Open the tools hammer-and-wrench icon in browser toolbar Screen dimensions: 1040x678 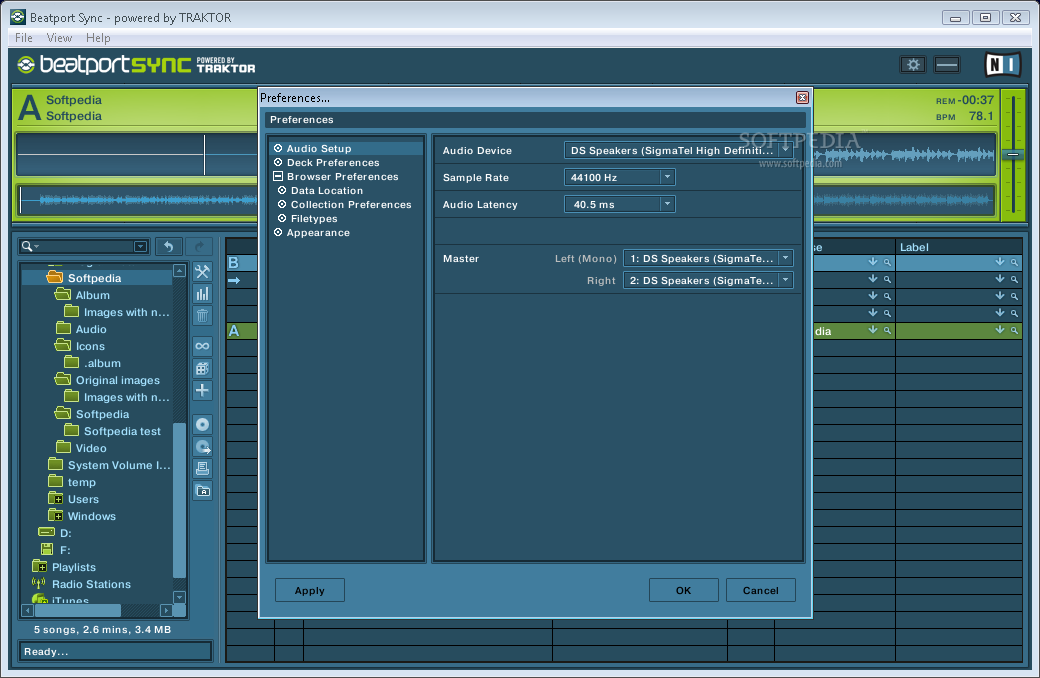click(x=202, y=271)
